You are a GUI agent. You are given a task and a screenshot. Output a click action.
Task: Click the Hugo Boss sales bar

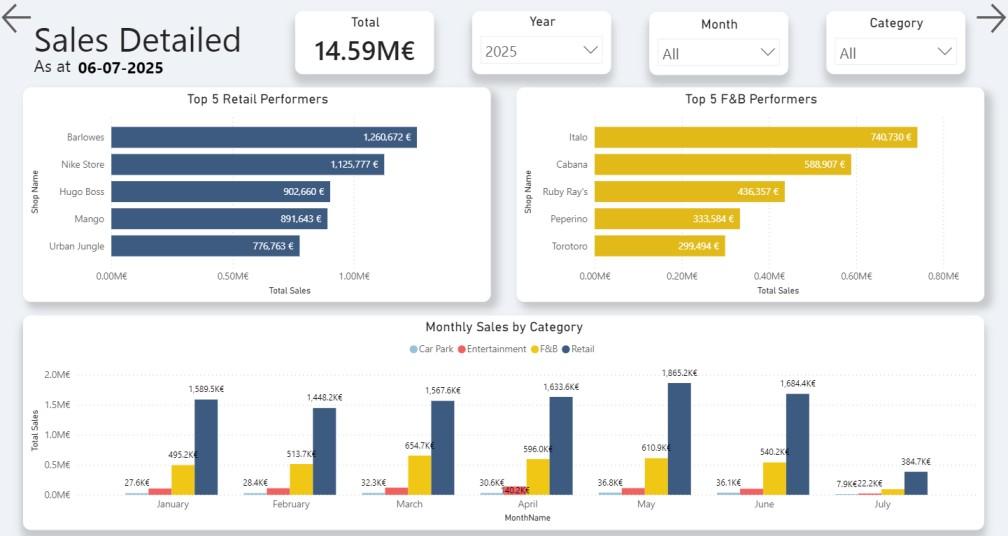click(220, 192)
